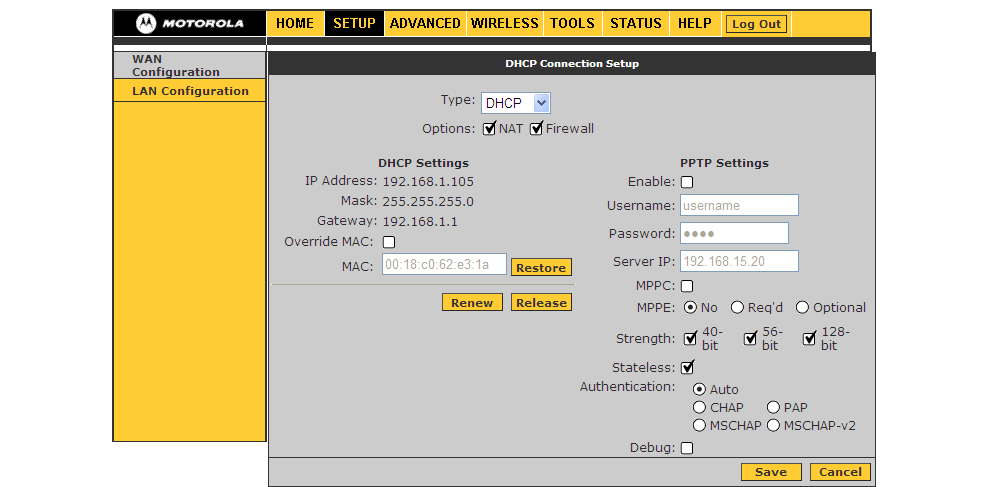Enable PPTP checkbox

[x=687, y=182]
